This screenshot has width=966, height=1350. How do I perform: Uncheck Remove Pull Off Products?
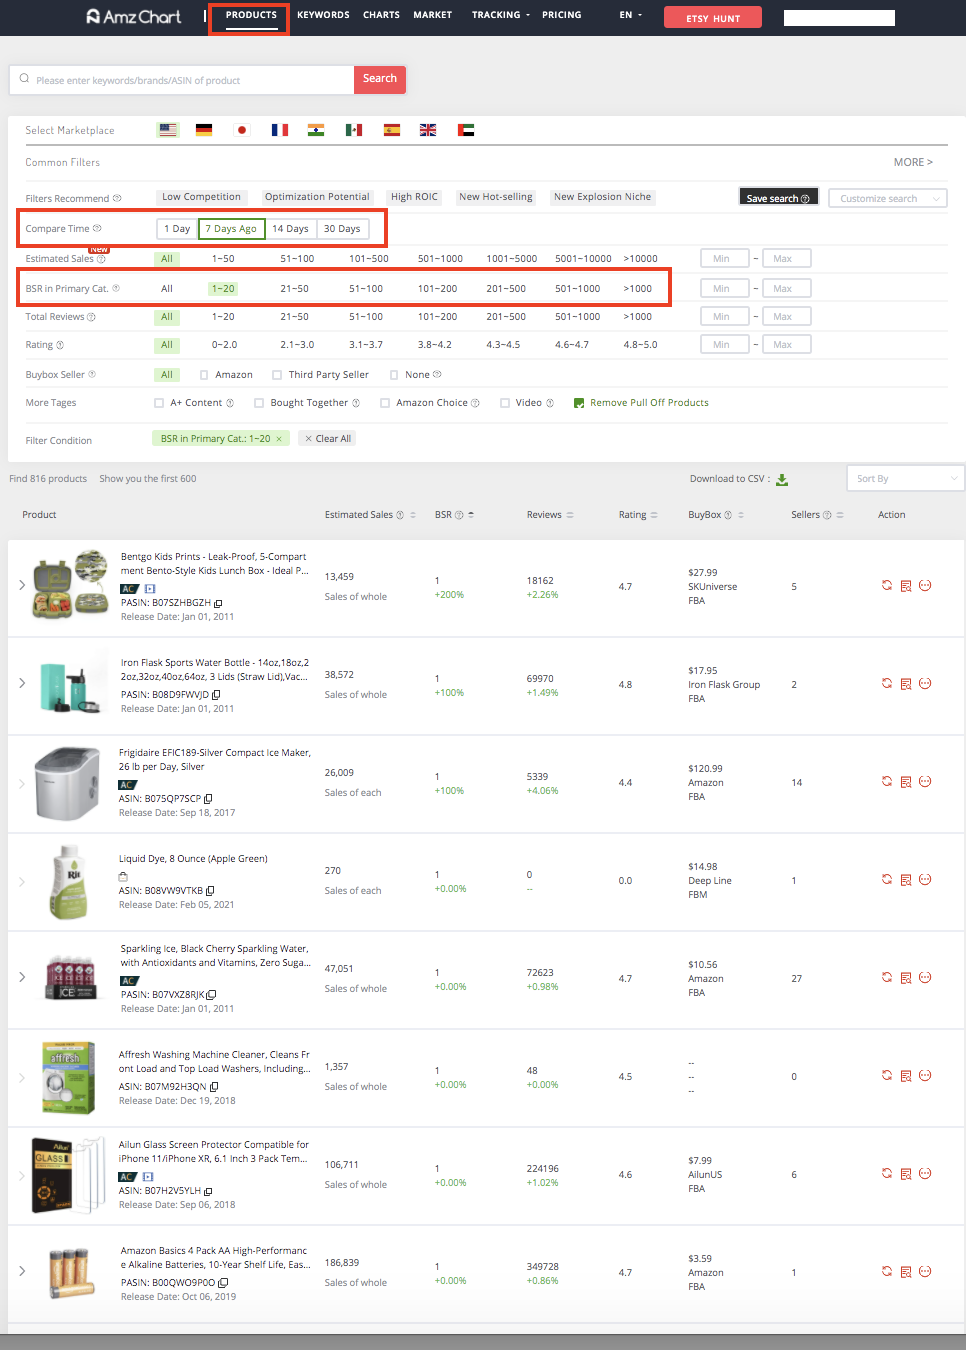coord(579,403)
